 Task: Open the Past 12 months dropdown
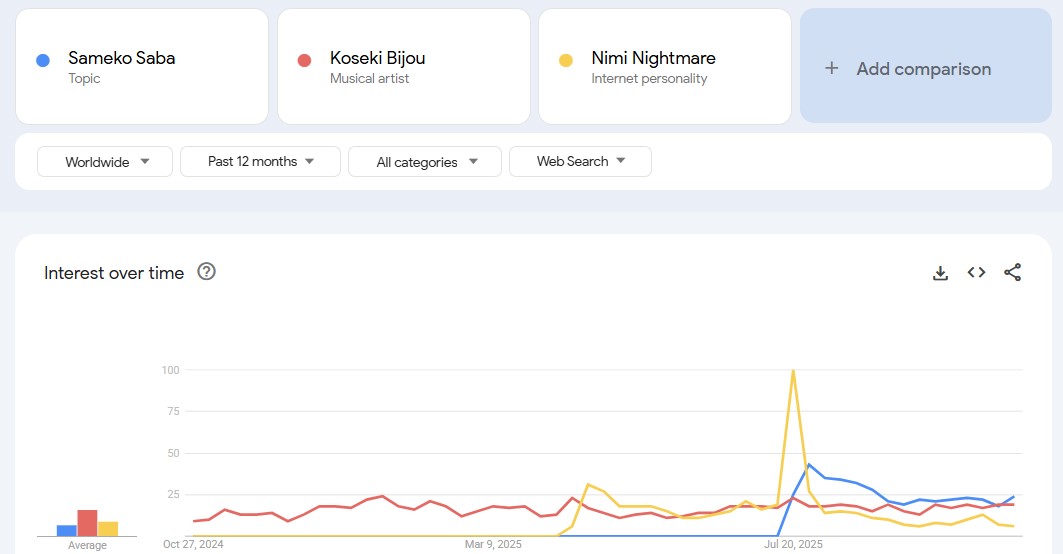(260, 161)
